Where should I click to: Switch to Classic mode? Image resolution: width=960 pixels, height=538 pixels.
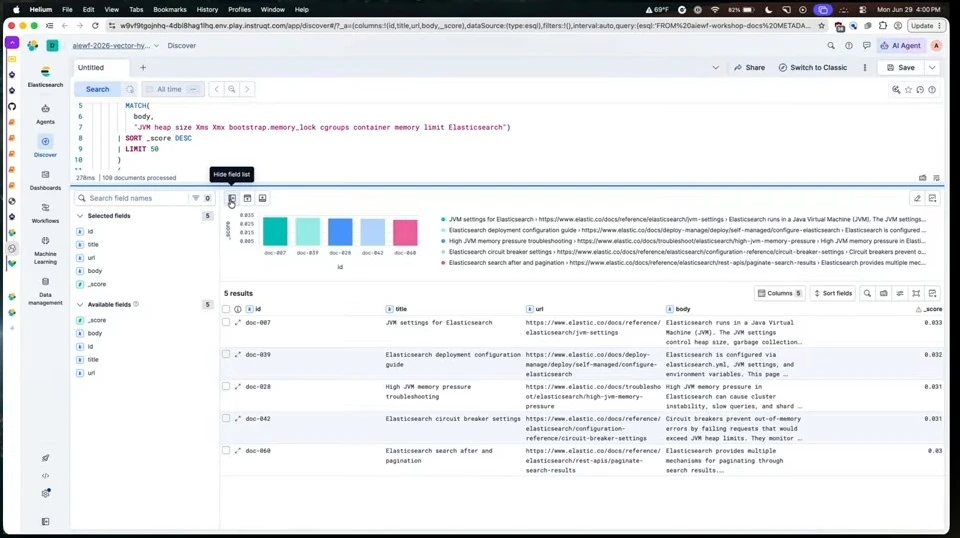pyautogui.click(x=812, y=68)
